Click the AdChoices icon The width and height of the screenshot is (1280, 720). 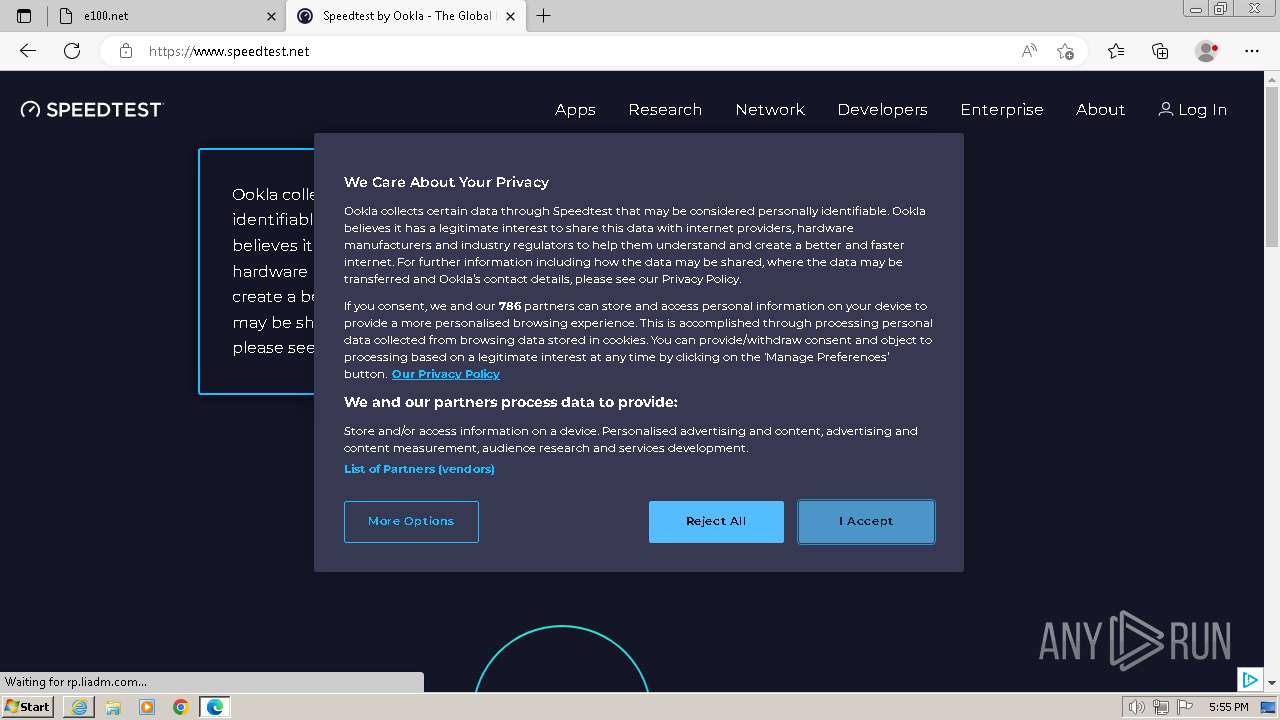pyautogui.click(x=1249, y=680)
